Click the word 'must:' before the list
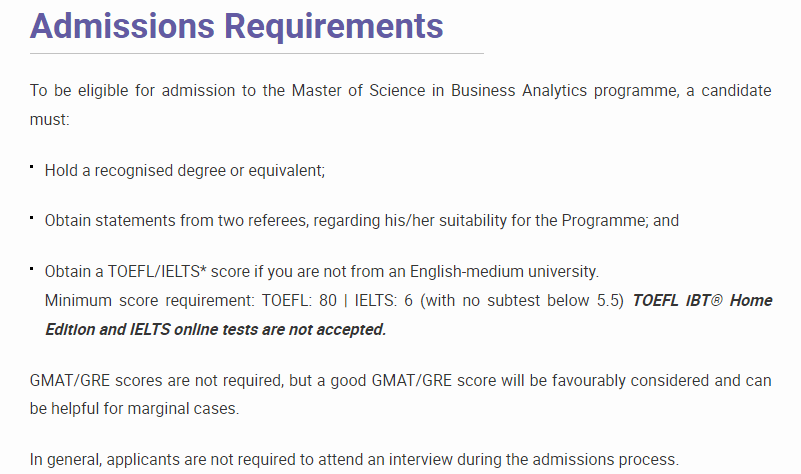 point(50,120)
